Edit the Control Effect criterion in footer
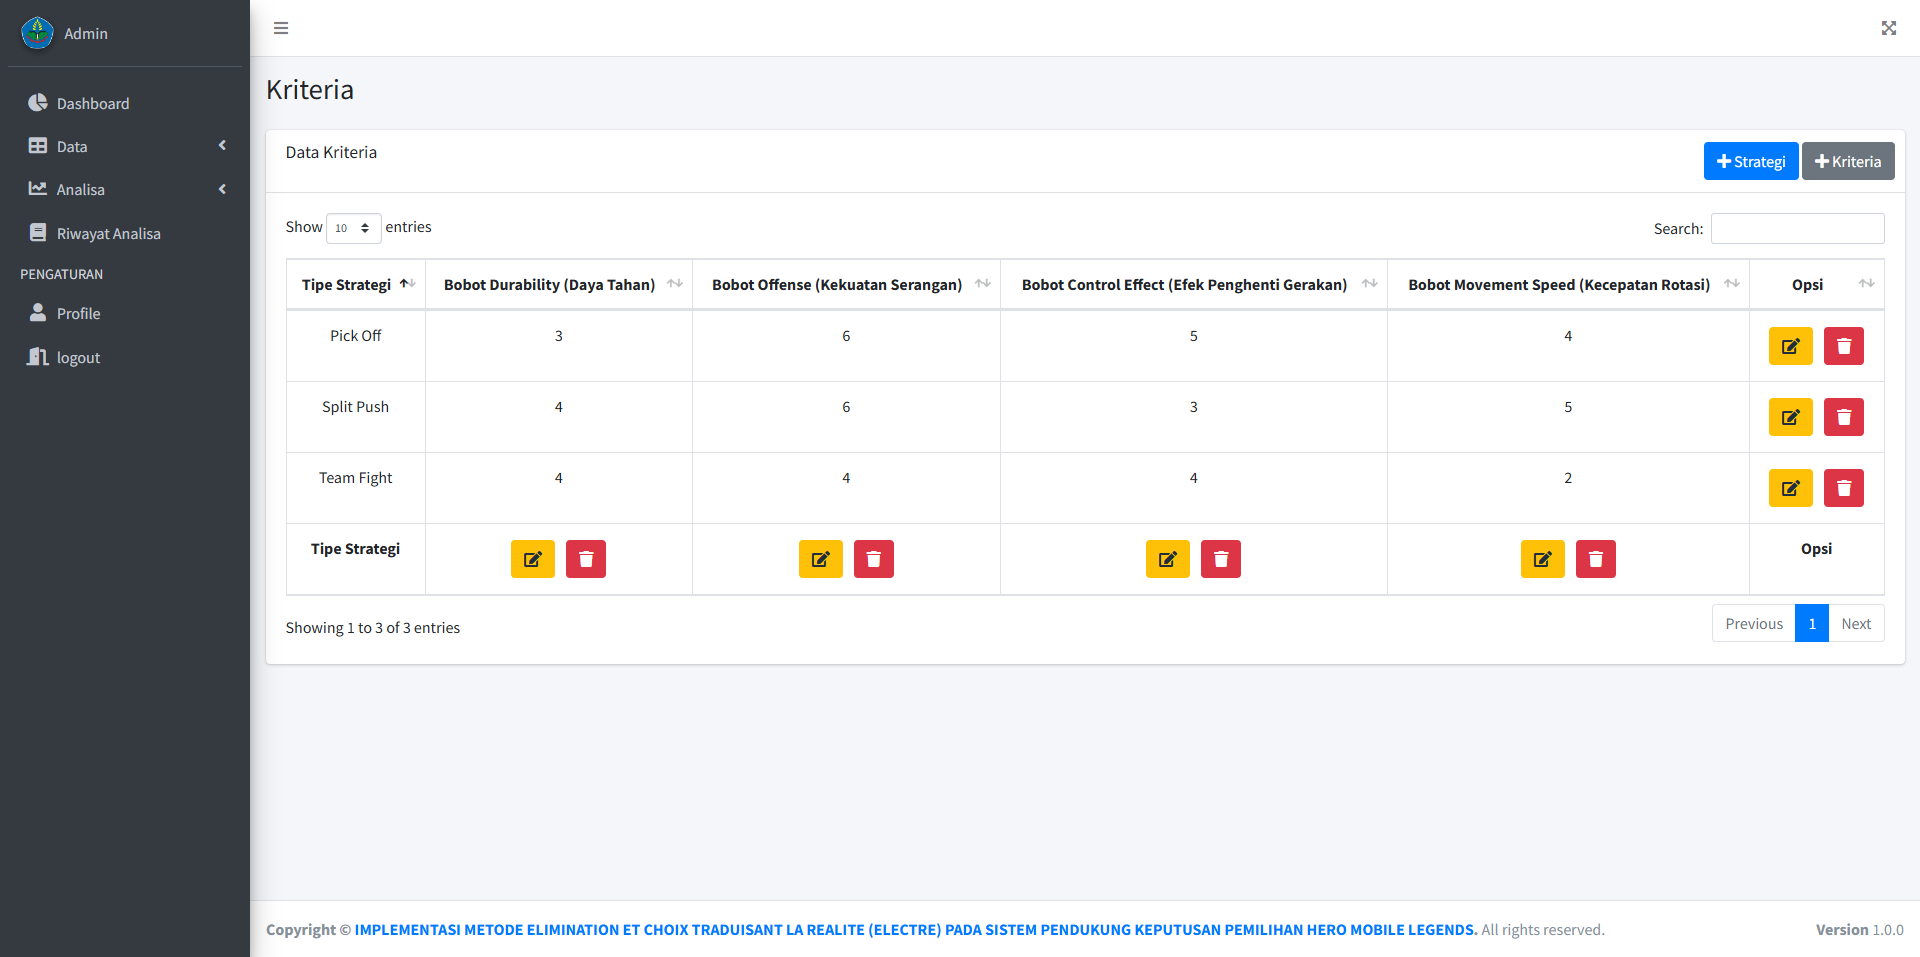 pyautogui.click(x=1168, y=559)
